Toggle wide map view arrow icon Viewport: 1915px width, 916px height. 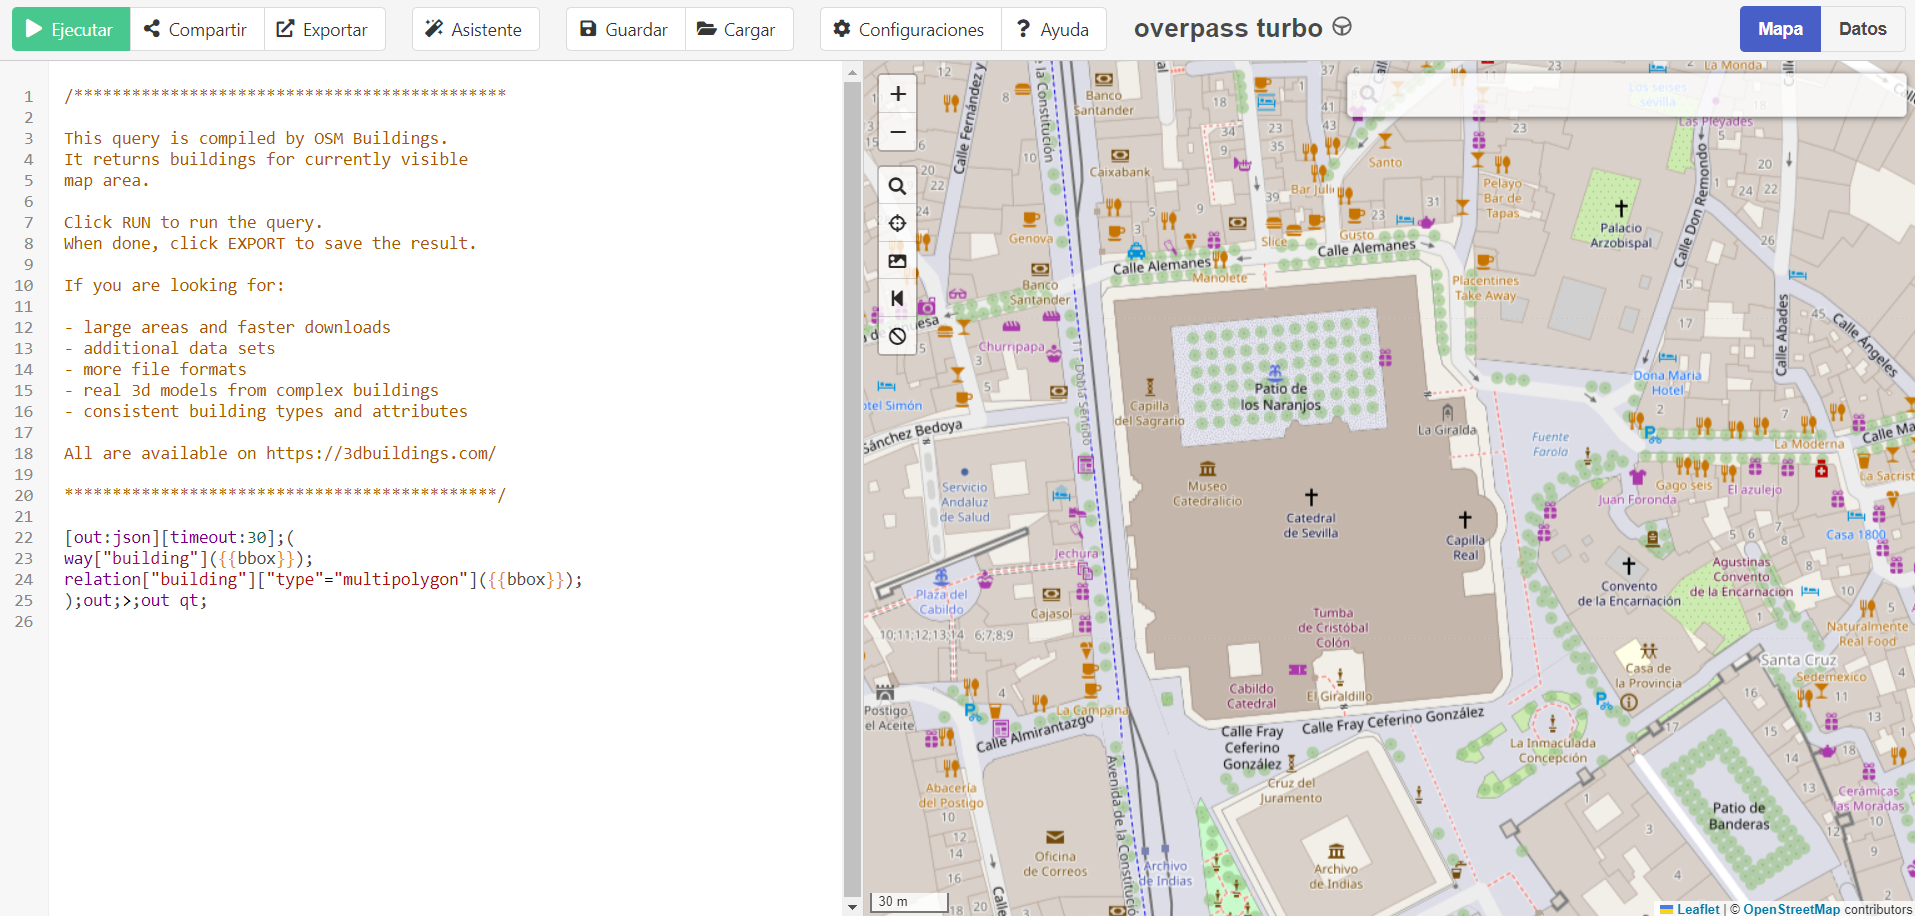point(898,298)
